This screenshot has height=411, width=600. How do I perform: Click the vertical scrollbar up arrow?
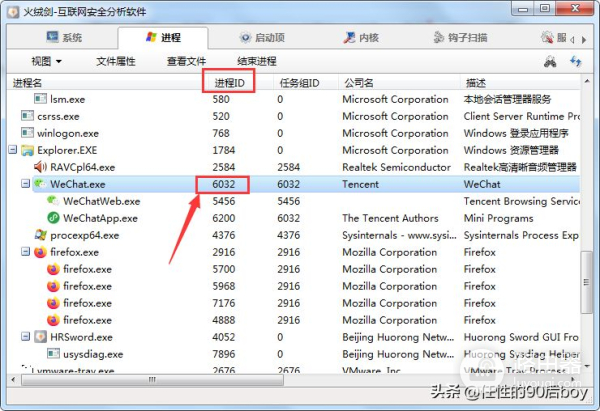(x=586, y=81)
